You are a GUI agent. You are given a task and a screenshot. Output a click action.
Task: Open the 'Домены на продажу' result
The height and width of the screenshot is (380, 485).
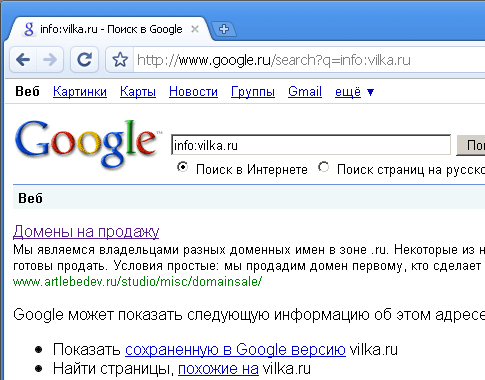coord(86,231)
